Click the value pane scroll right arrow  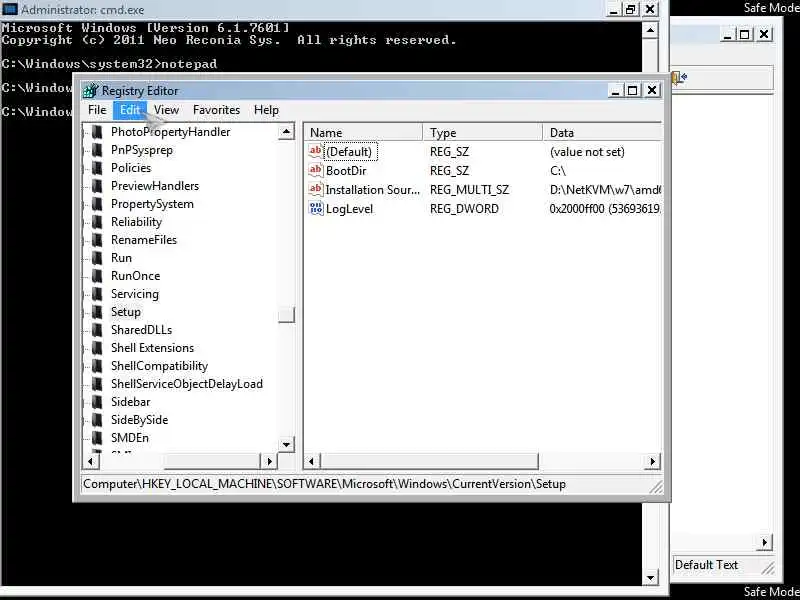(652, 461)
